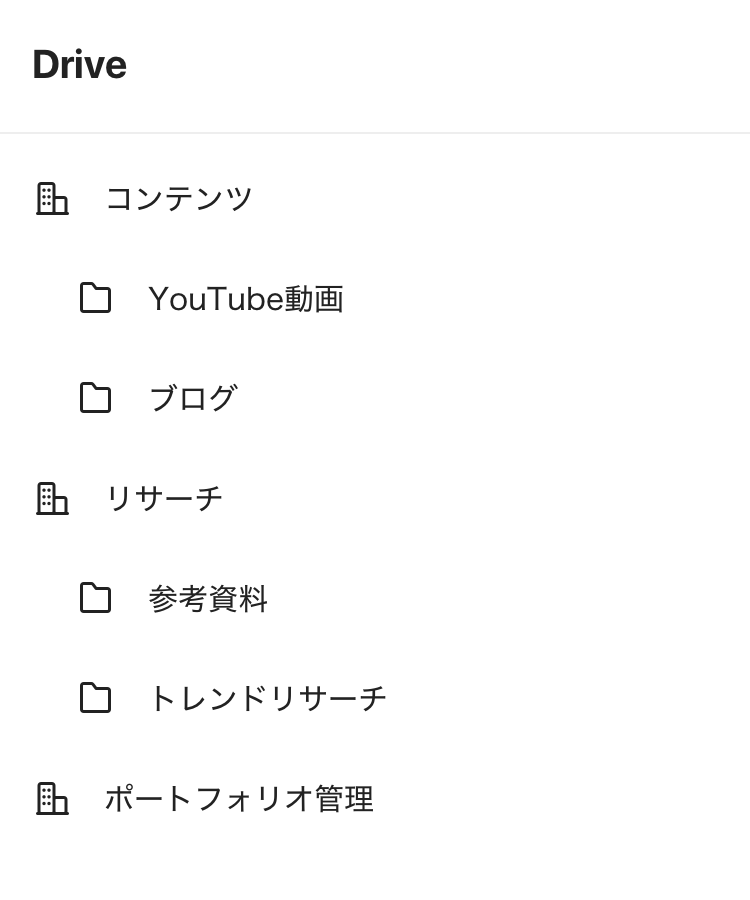Image resolution: width=750 pixels, height=900 pixels.
Task: Open the YouTube動画 folder label
Action: pos(246,298)
